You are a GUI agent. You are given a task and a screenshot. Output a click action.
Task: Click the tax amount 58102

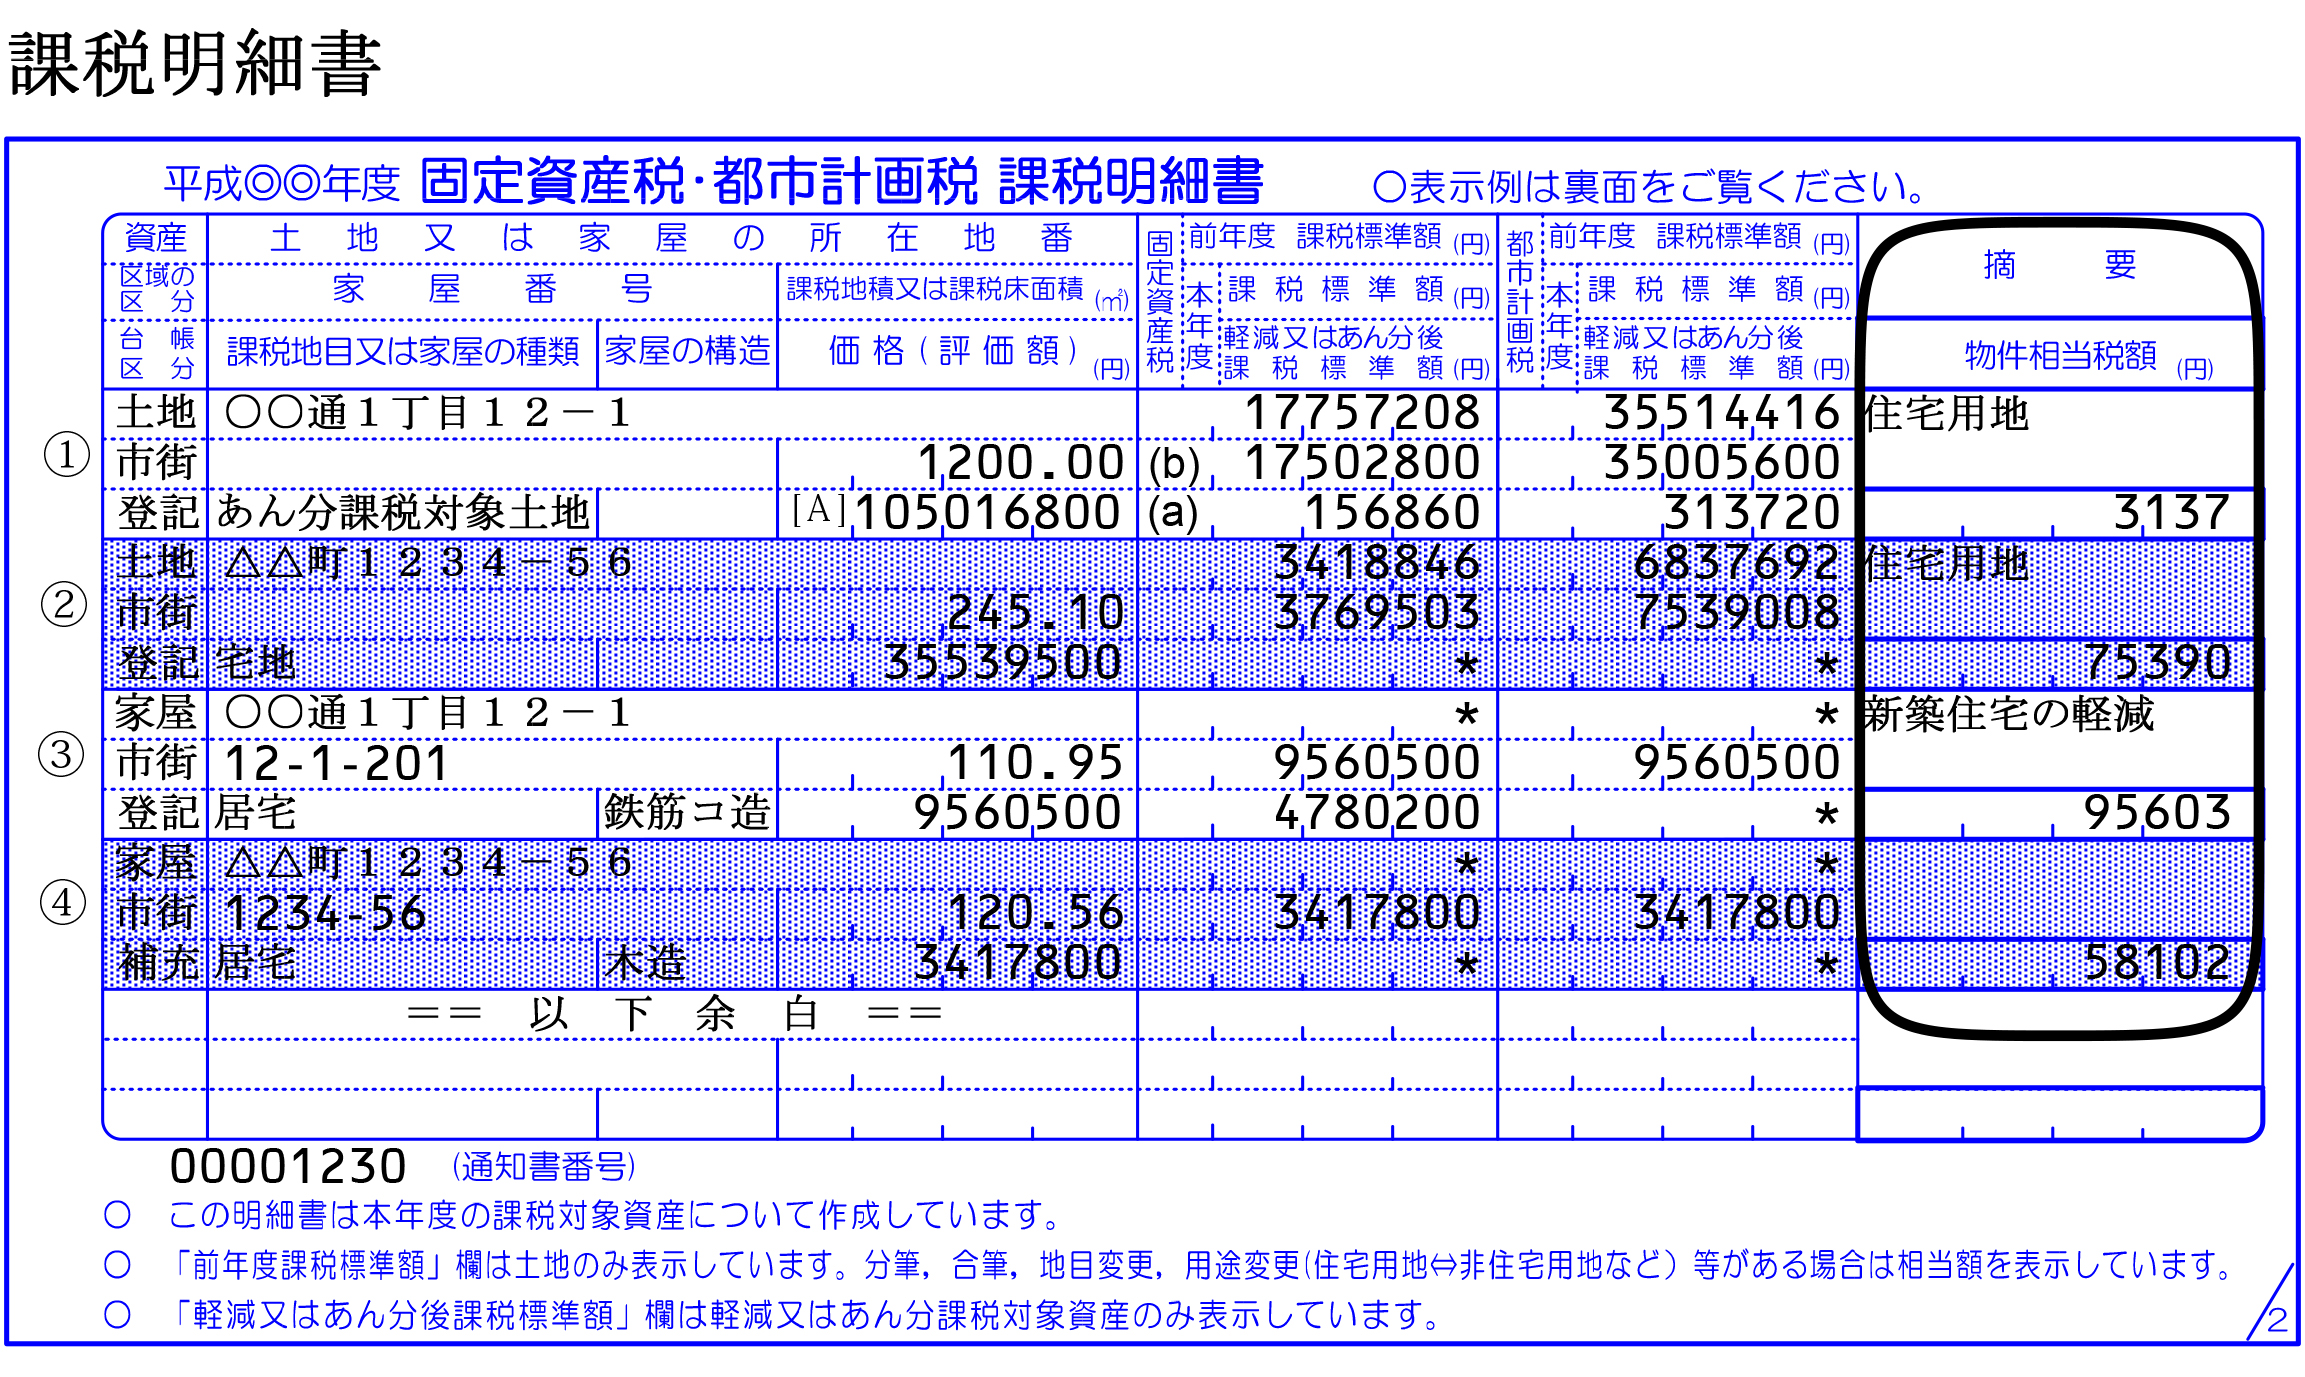pyautogui.click(x=2157, y=963)
